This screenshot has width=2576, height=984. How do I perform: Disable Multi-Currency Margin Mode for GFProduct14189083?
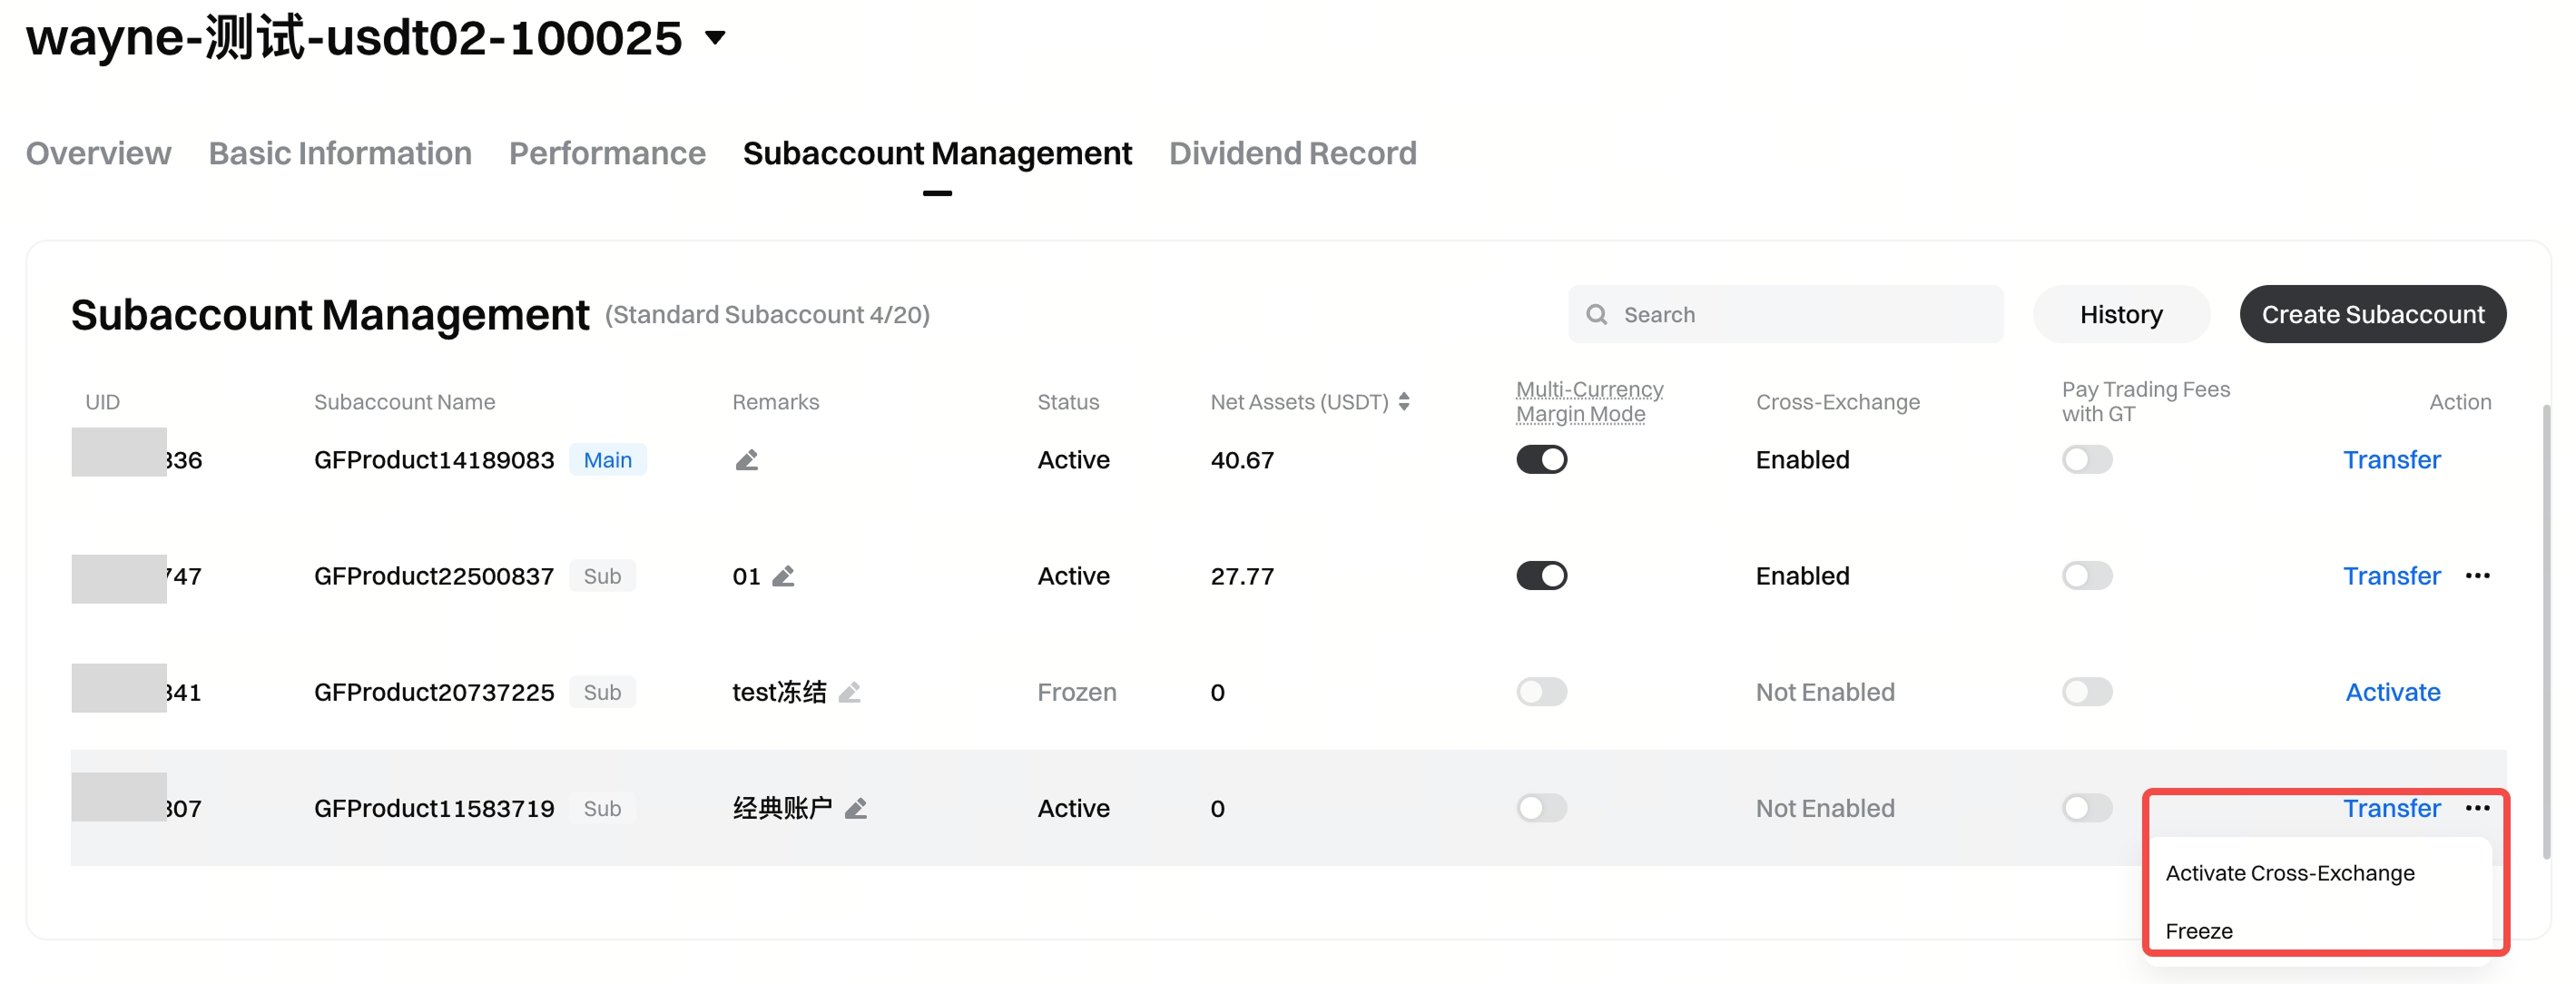tap(1541, 460)
